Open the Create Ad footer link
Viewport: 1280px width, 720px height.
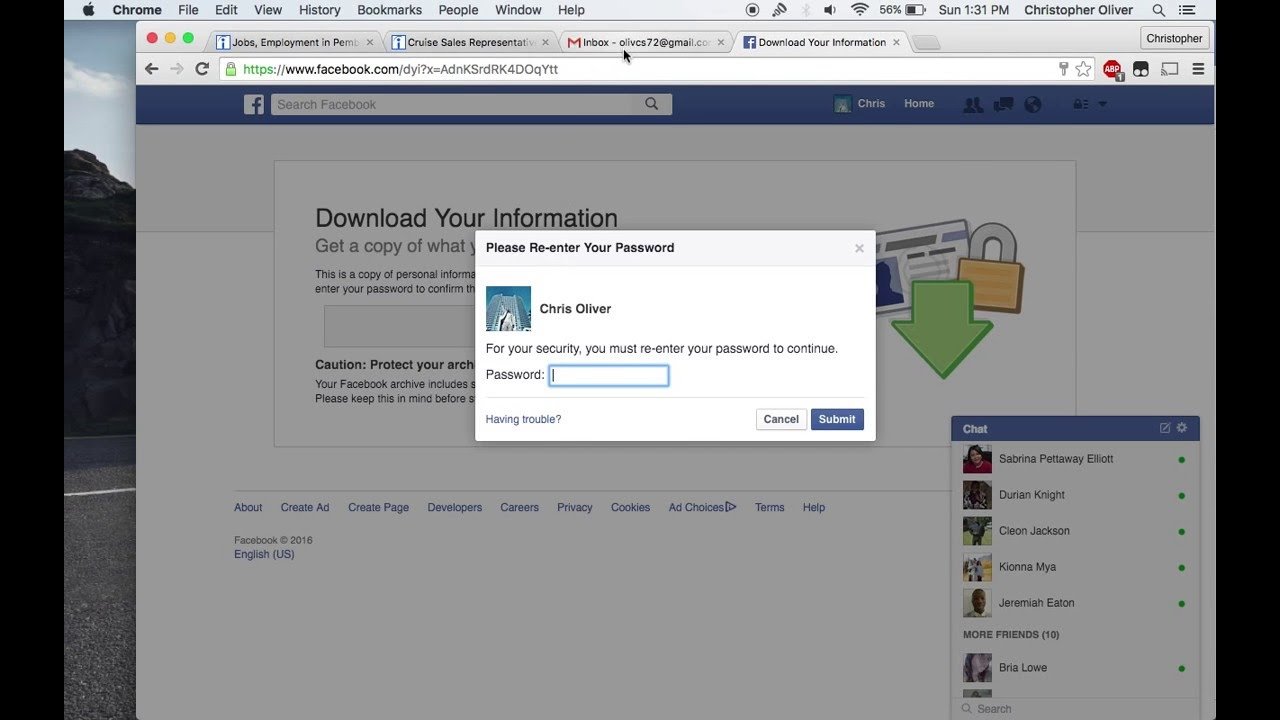coord(305,507)
